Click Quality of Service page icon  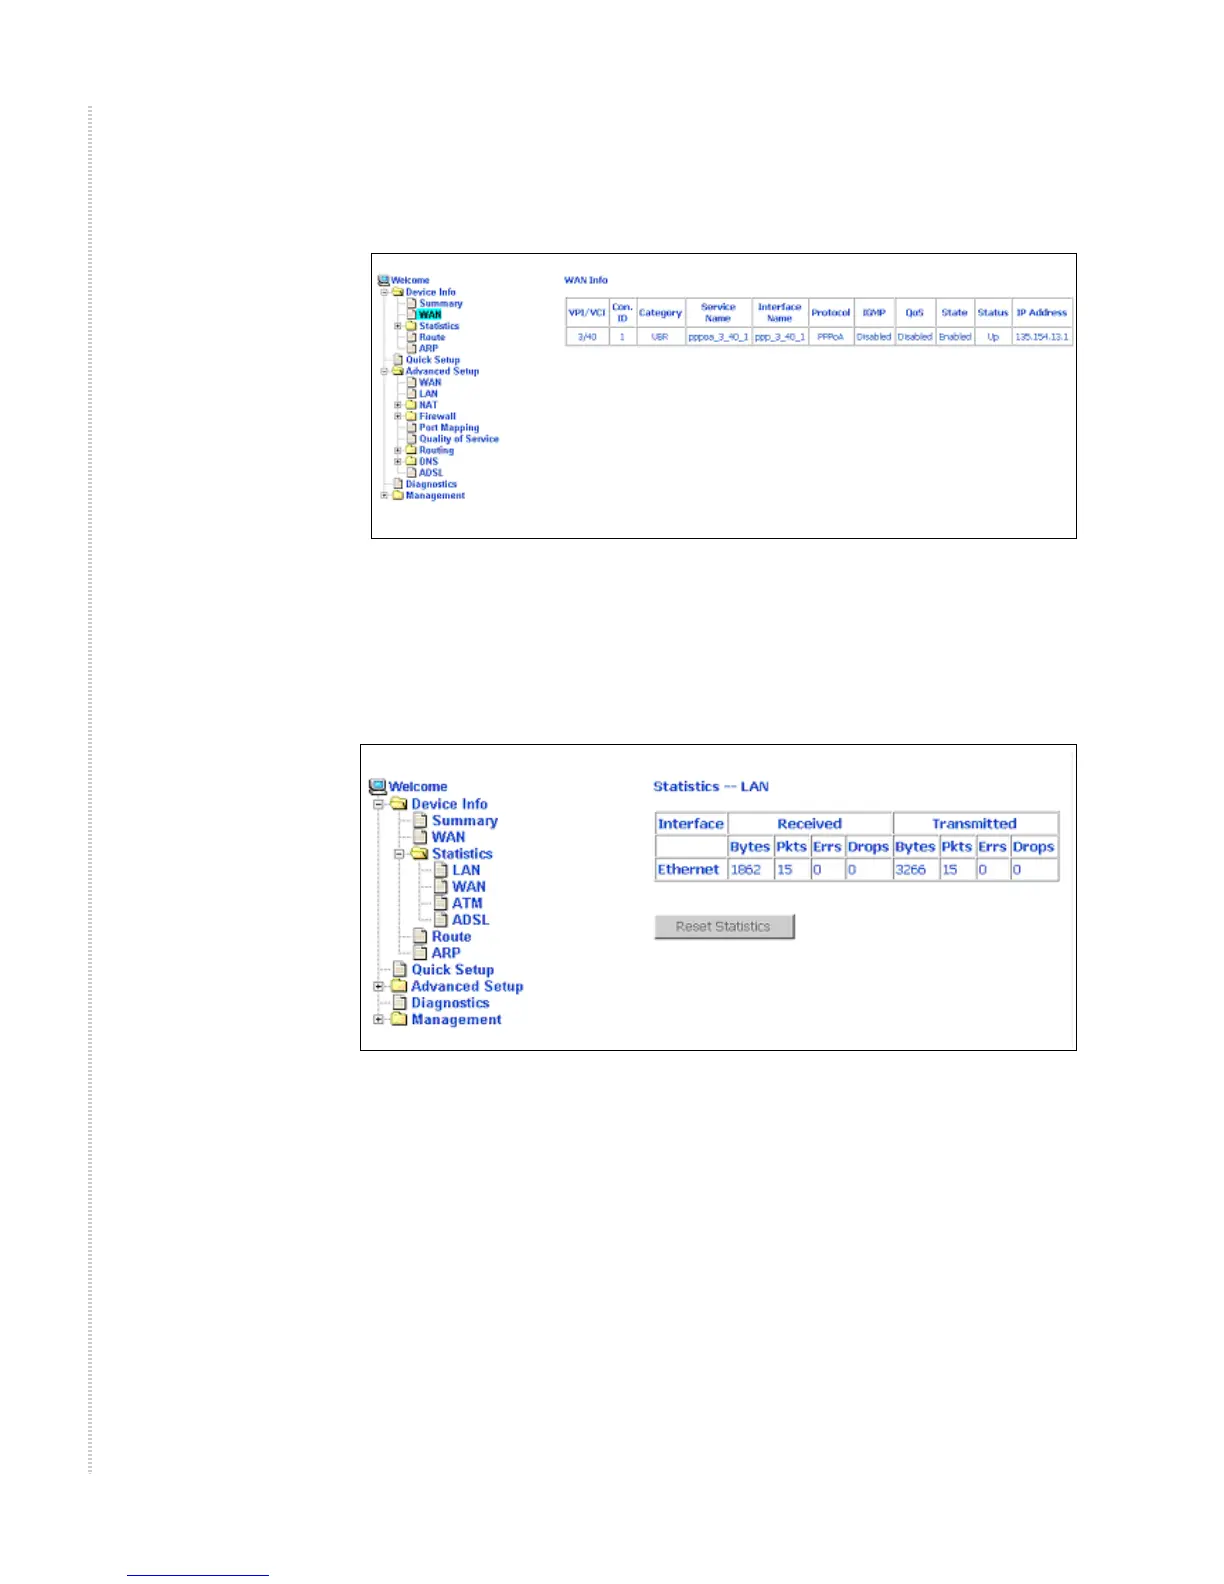pyautogui.click(x=412, y=439)
